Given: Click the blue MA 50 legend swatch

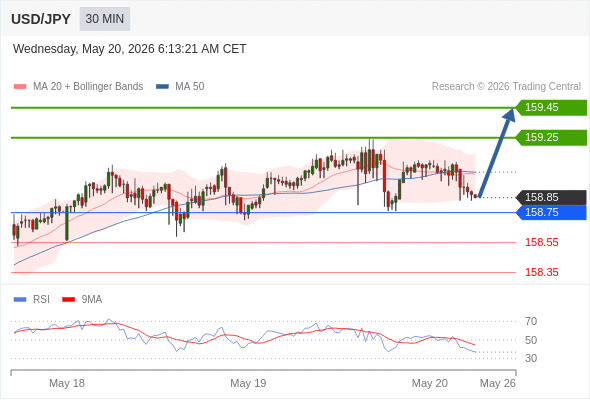Looking at the screenshot, I should [x=162, y=87].
